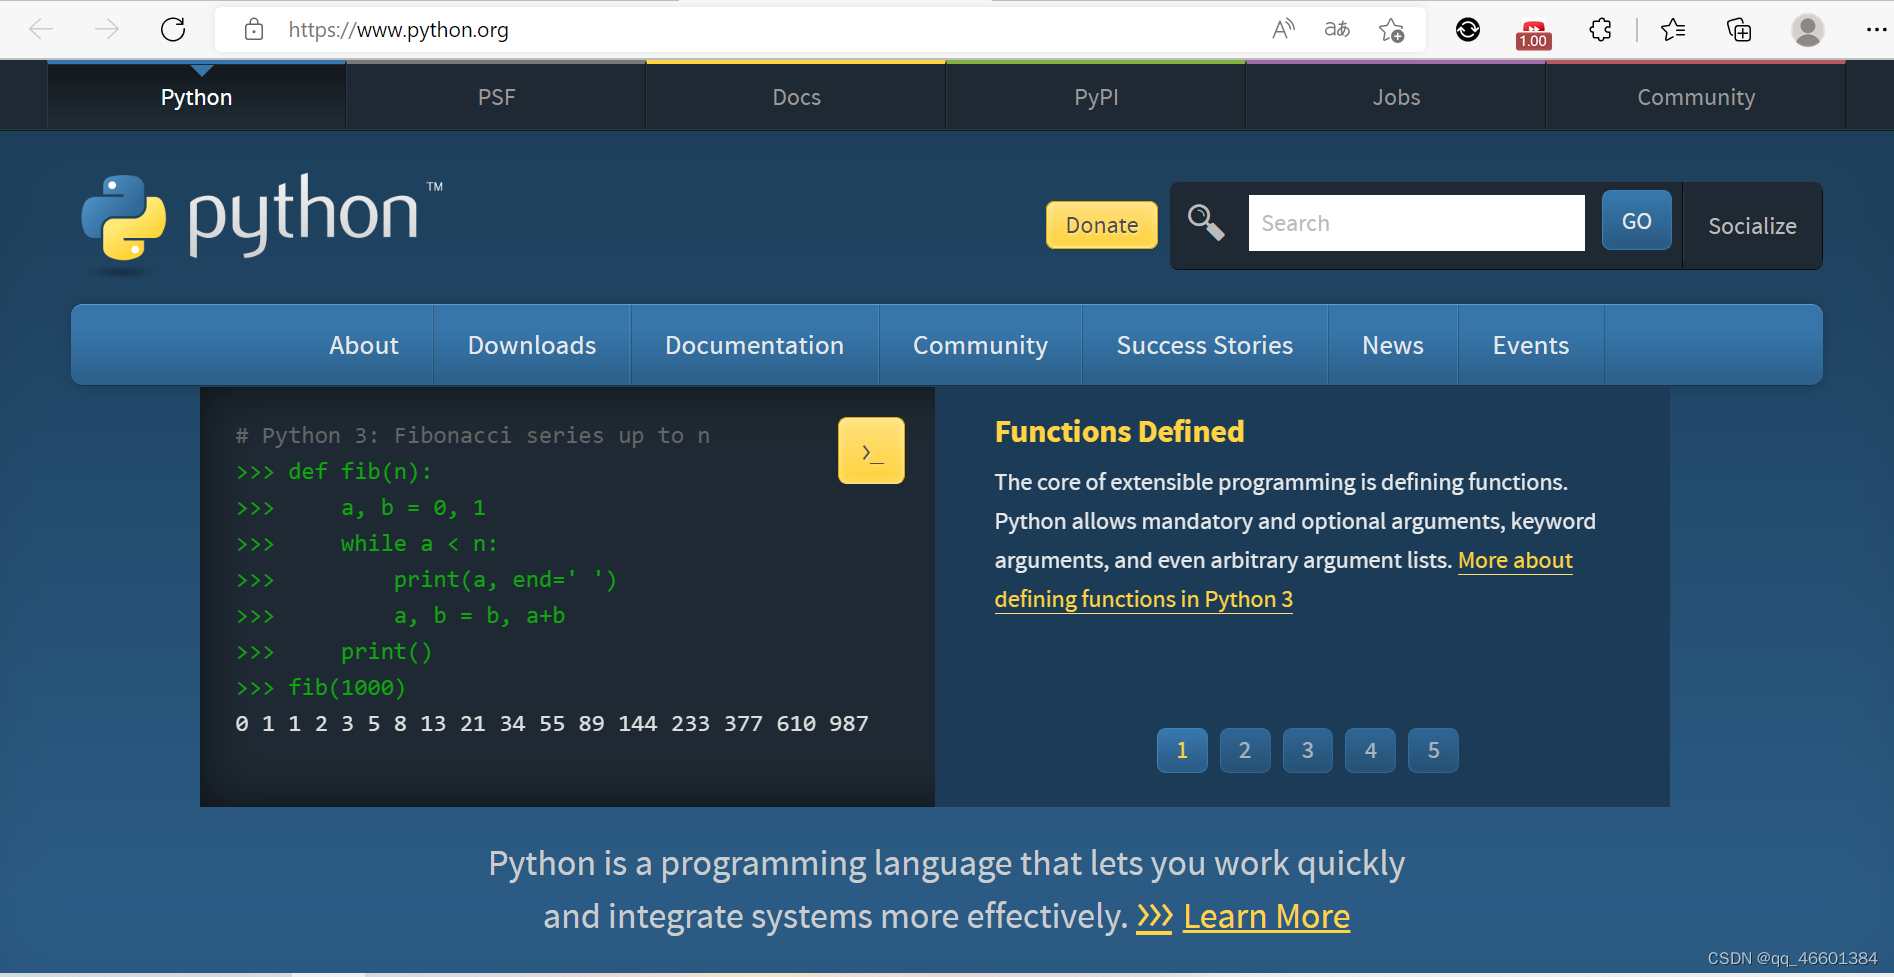Select the PyPI top tab
Image resolution: width=1894 pixels, height=977 pixels.
(1096, 97)
